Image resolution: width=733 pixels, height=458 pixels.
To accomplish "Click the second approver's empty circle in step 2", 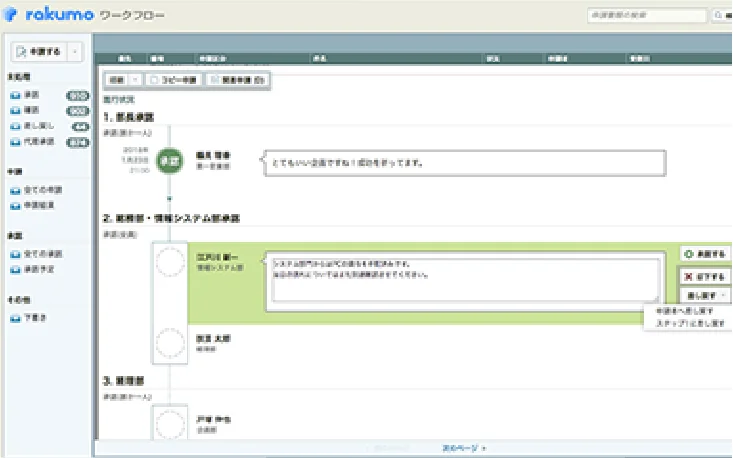I will tap(170, 343).
